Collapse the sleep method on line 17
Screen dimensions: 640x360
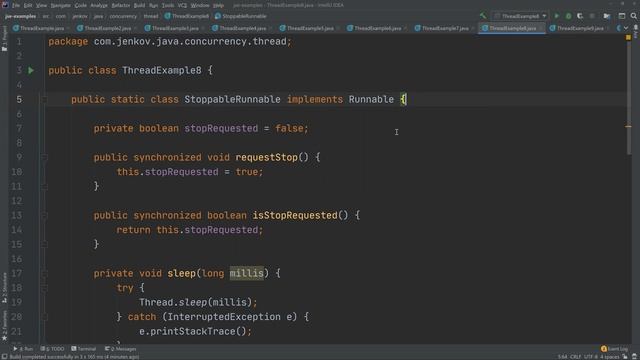click(x=44, y=273)
